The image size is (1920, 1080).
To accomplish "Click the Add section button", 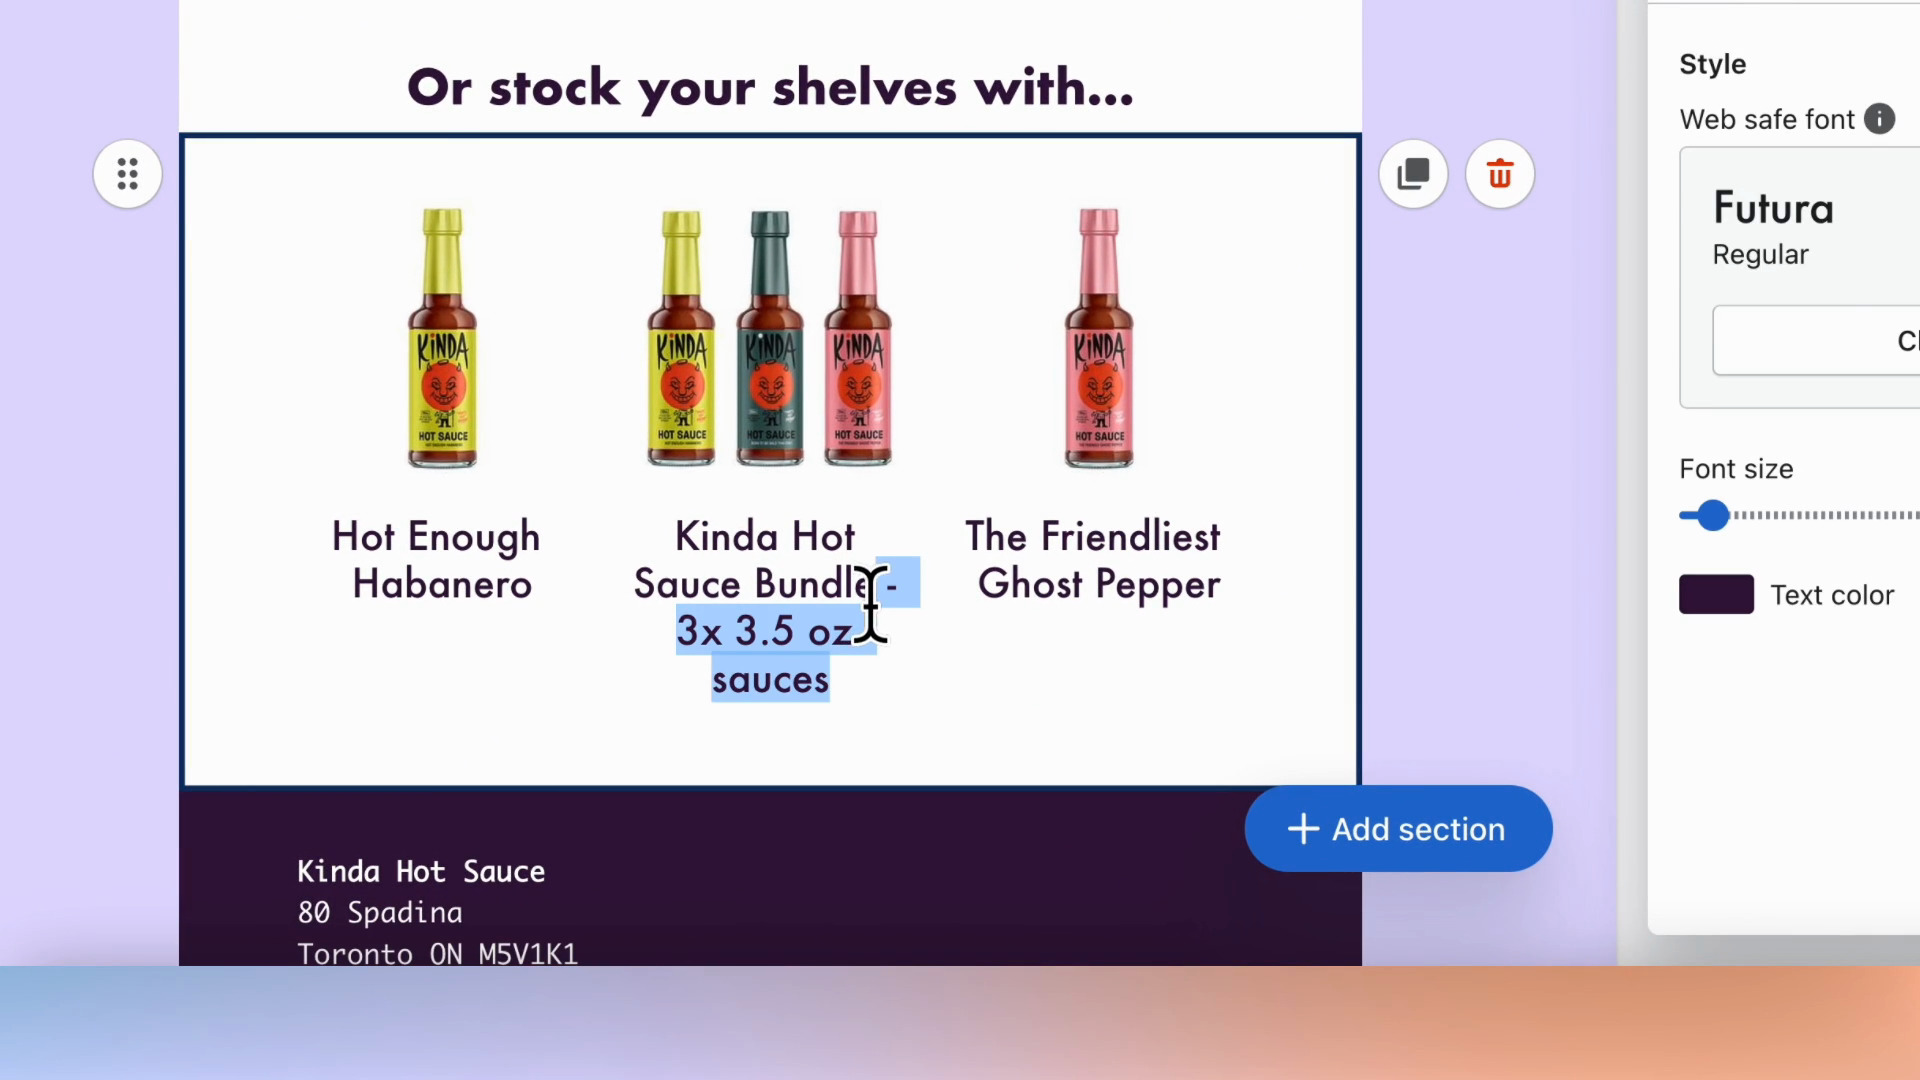I will point(1398,829).
